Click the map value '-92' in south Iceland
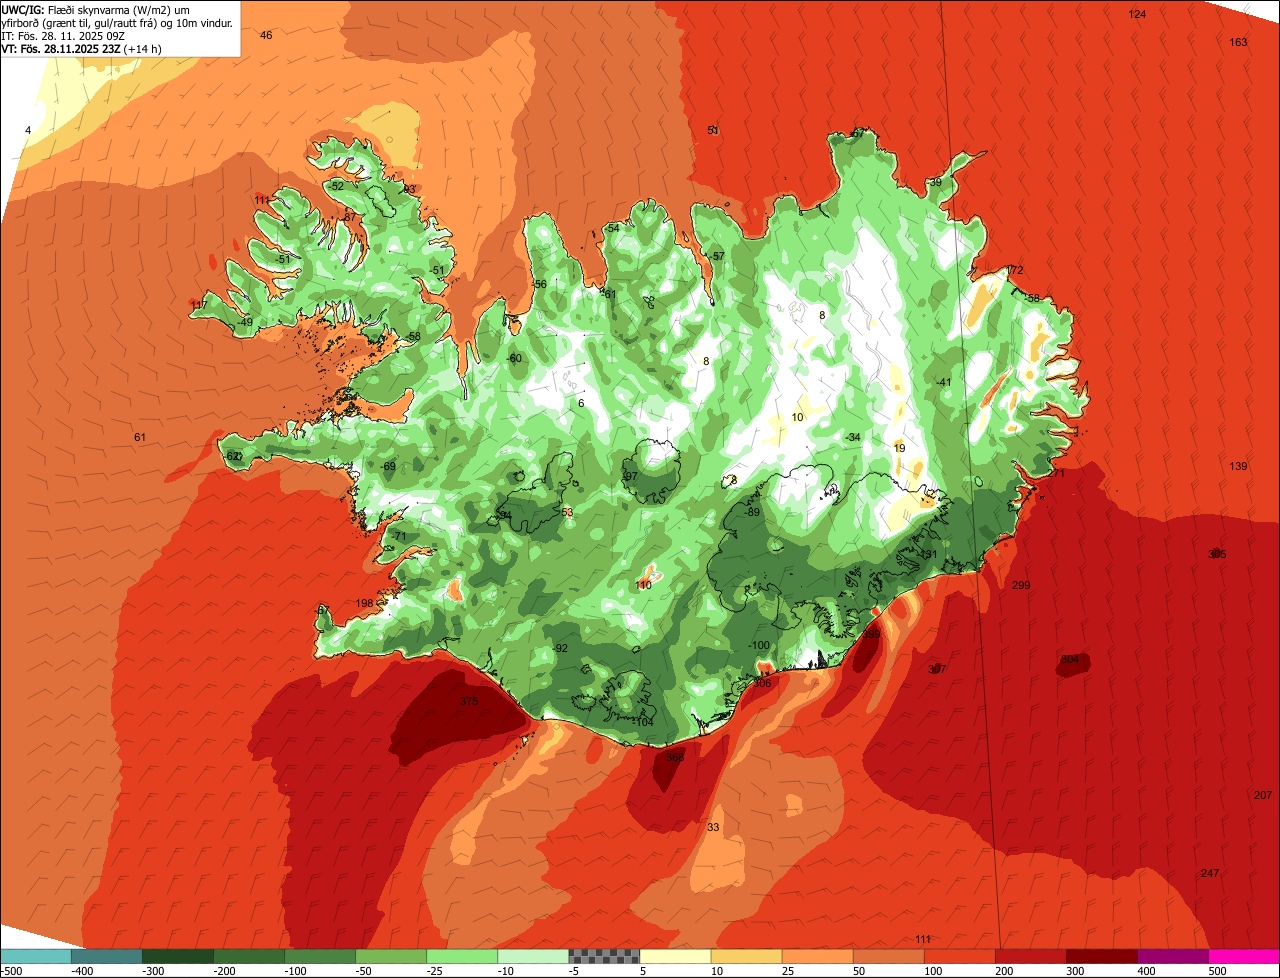 pyautogui.click(x=560, y=649)
